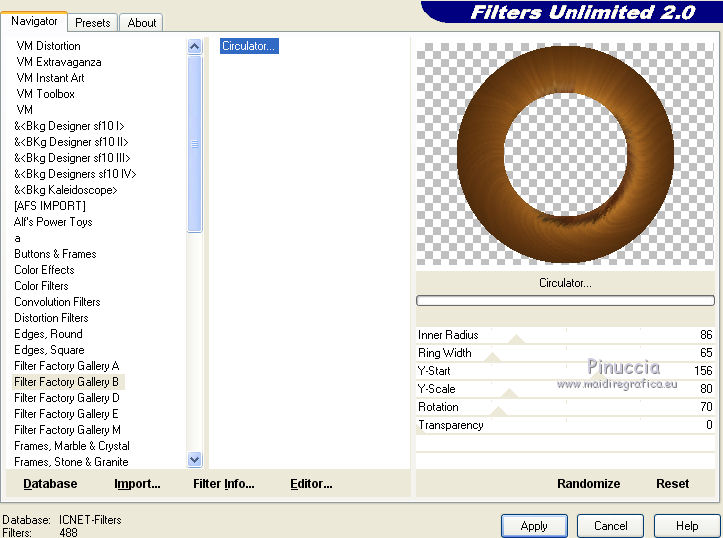
Task: Randomize the filter settings
Action: [588, 484]
